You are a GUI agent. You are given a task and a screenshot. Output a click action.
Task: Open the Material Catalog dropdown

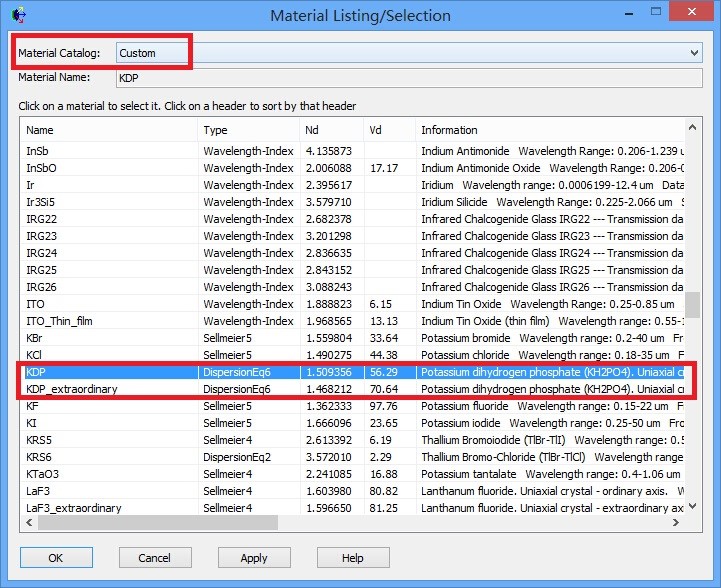[x=409, y=52]
